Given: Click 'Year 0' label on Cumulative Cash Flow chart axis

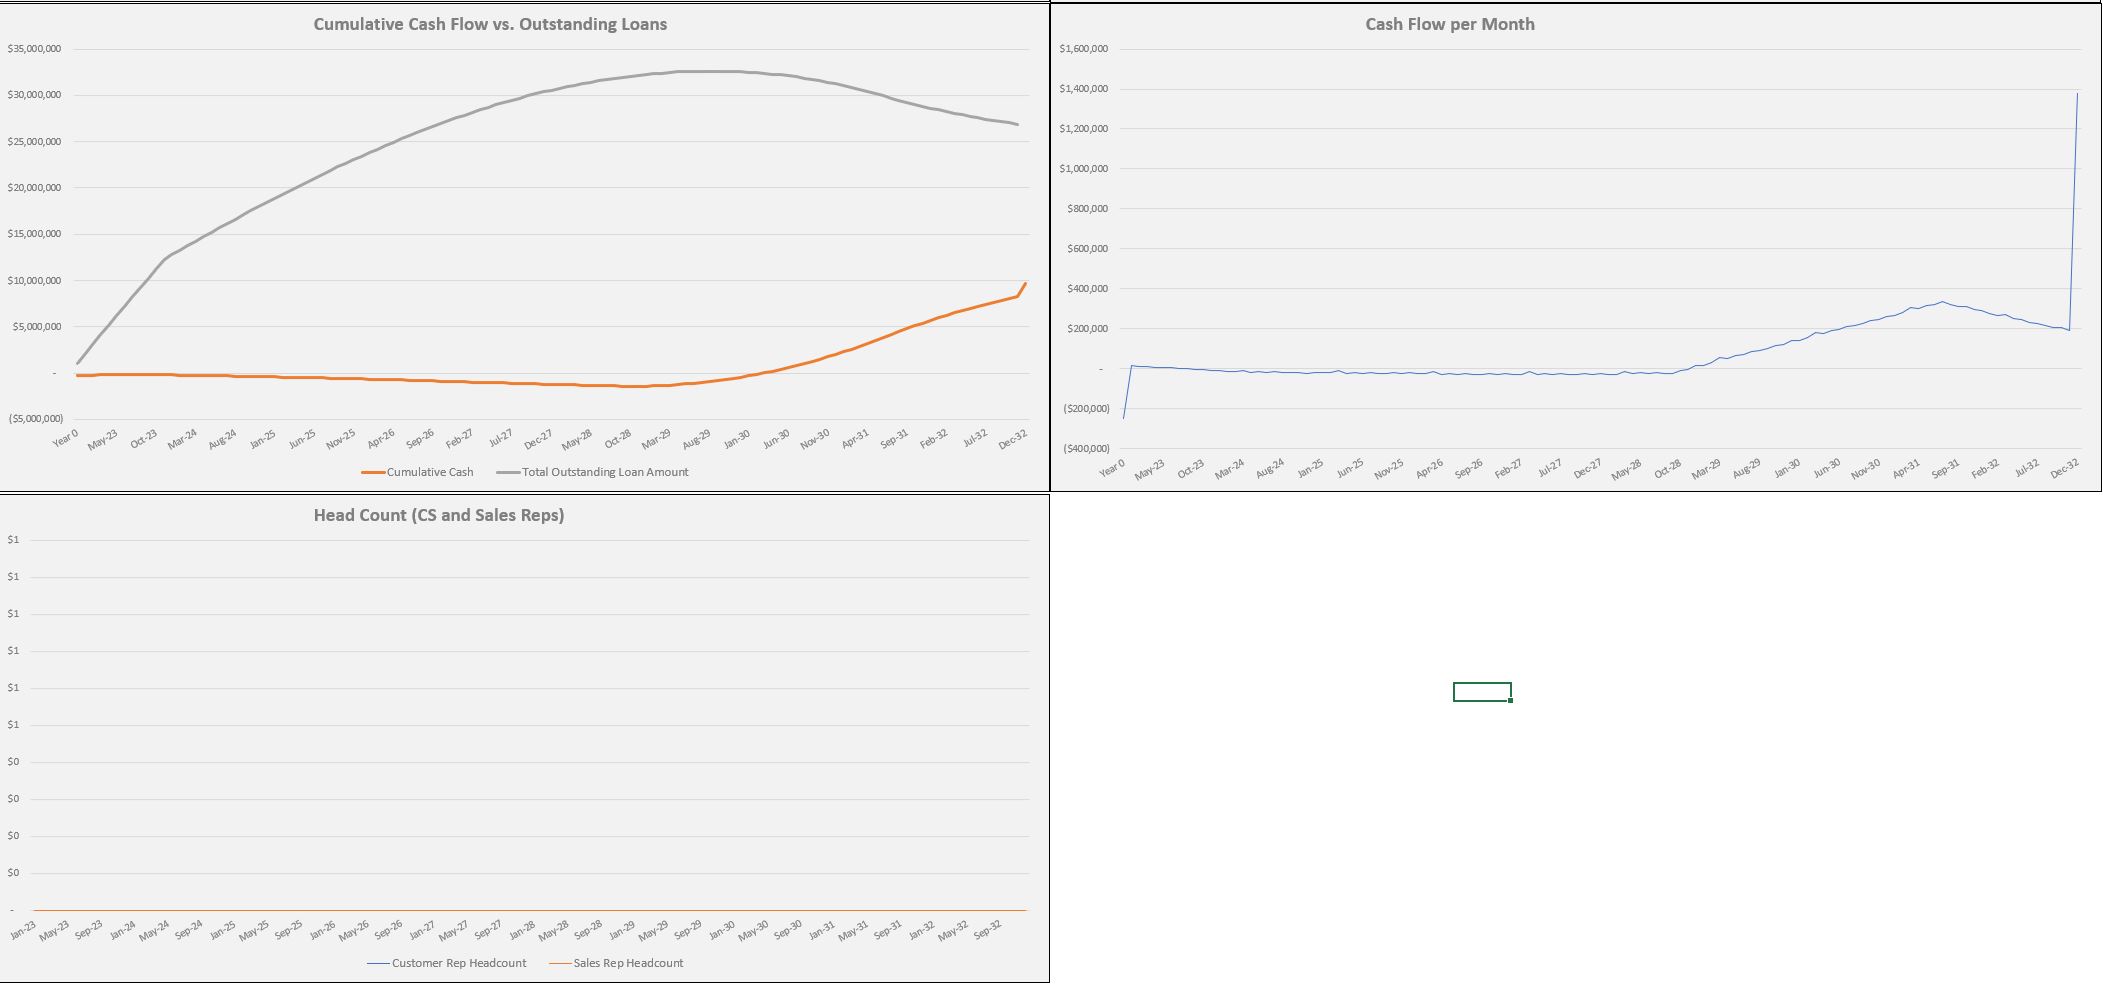Looking at the screenshot, I should tap(65, 438).
